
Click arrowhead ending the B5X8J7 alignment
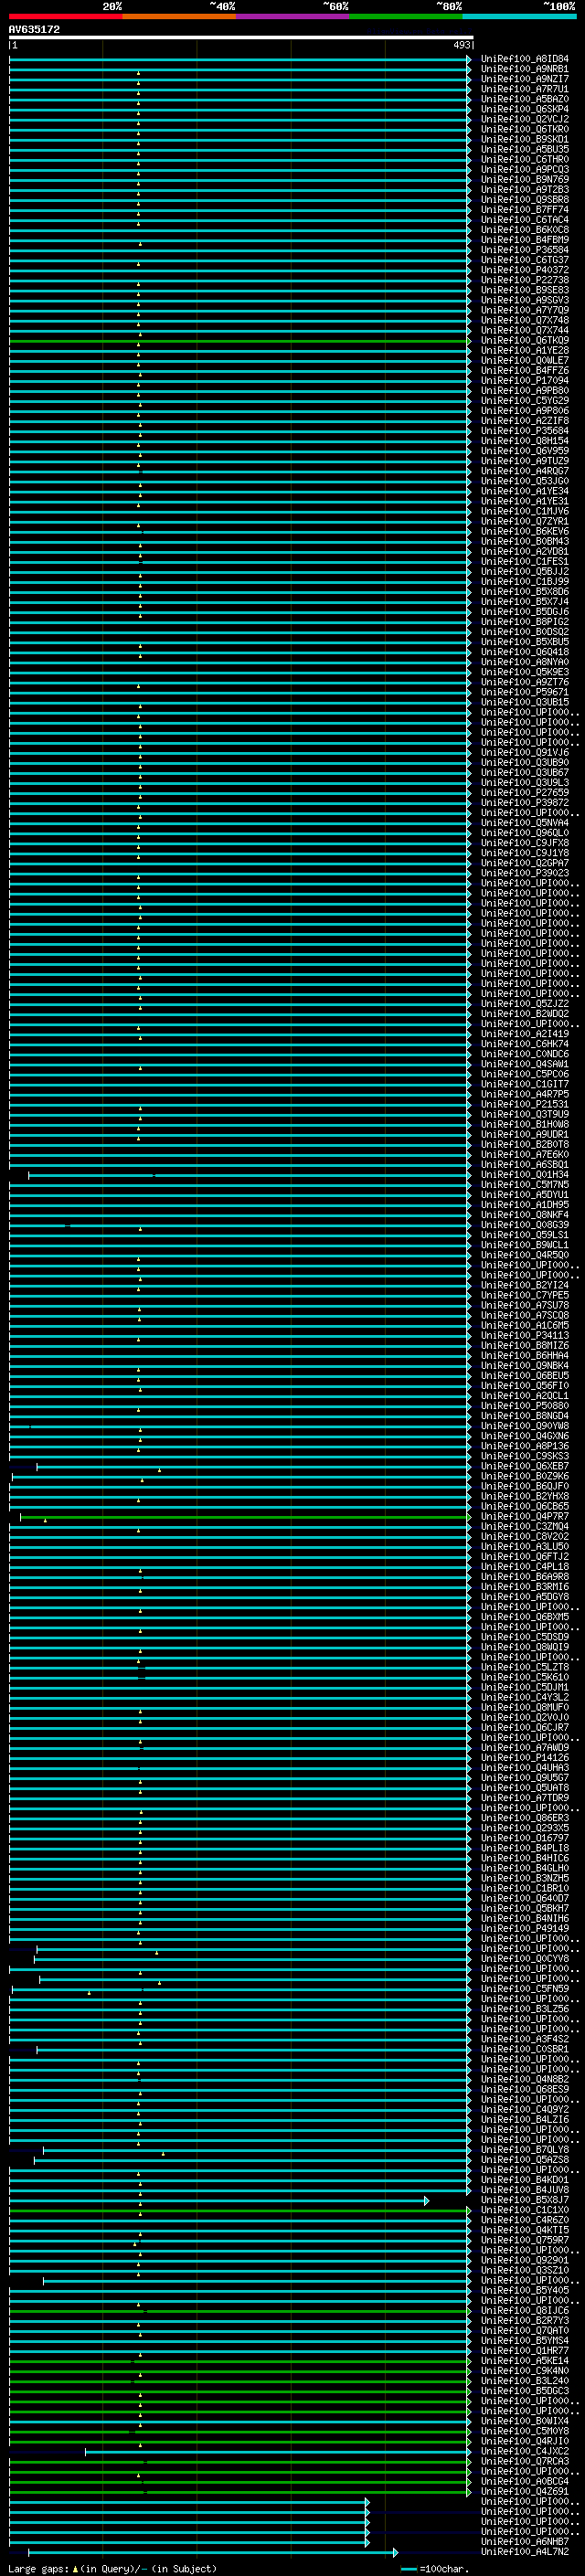click(x=427, y=2200)
